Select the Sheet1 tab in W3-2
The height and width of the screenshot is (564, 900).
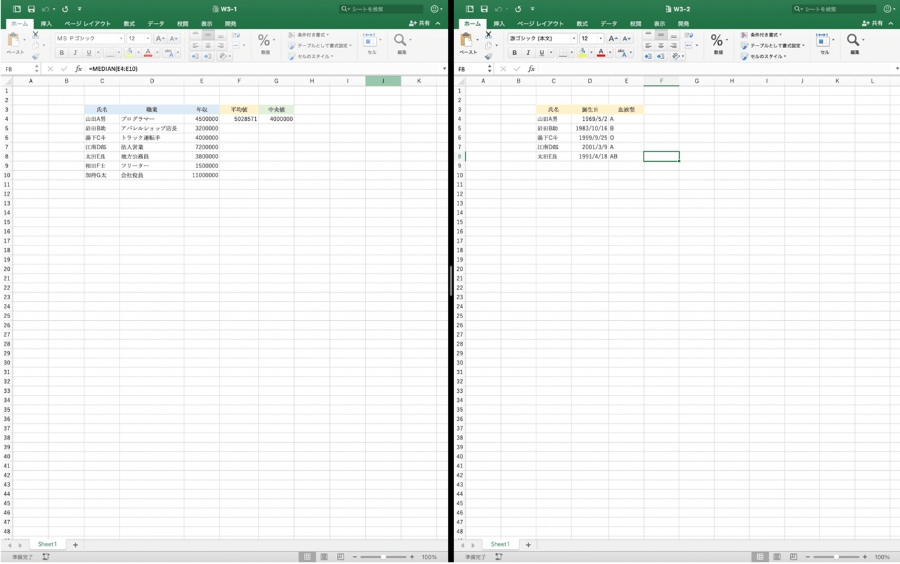pyautogui.click(x=500, y=544)
